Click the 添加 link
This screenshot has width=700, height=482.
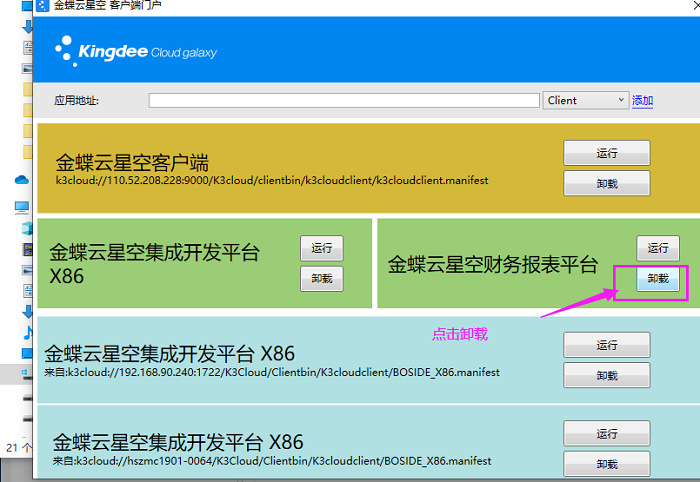(642, 100)
